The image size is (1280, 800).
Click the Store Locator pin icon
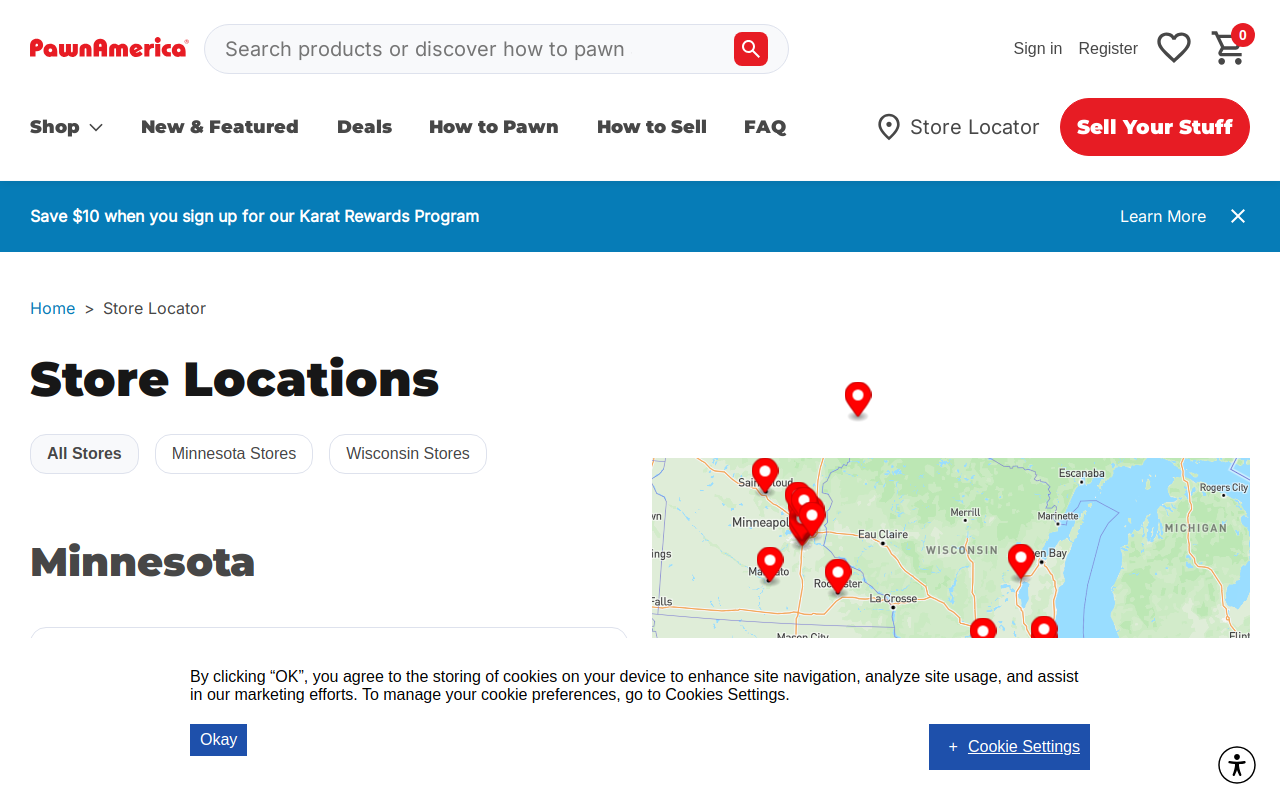pos(888,127)
